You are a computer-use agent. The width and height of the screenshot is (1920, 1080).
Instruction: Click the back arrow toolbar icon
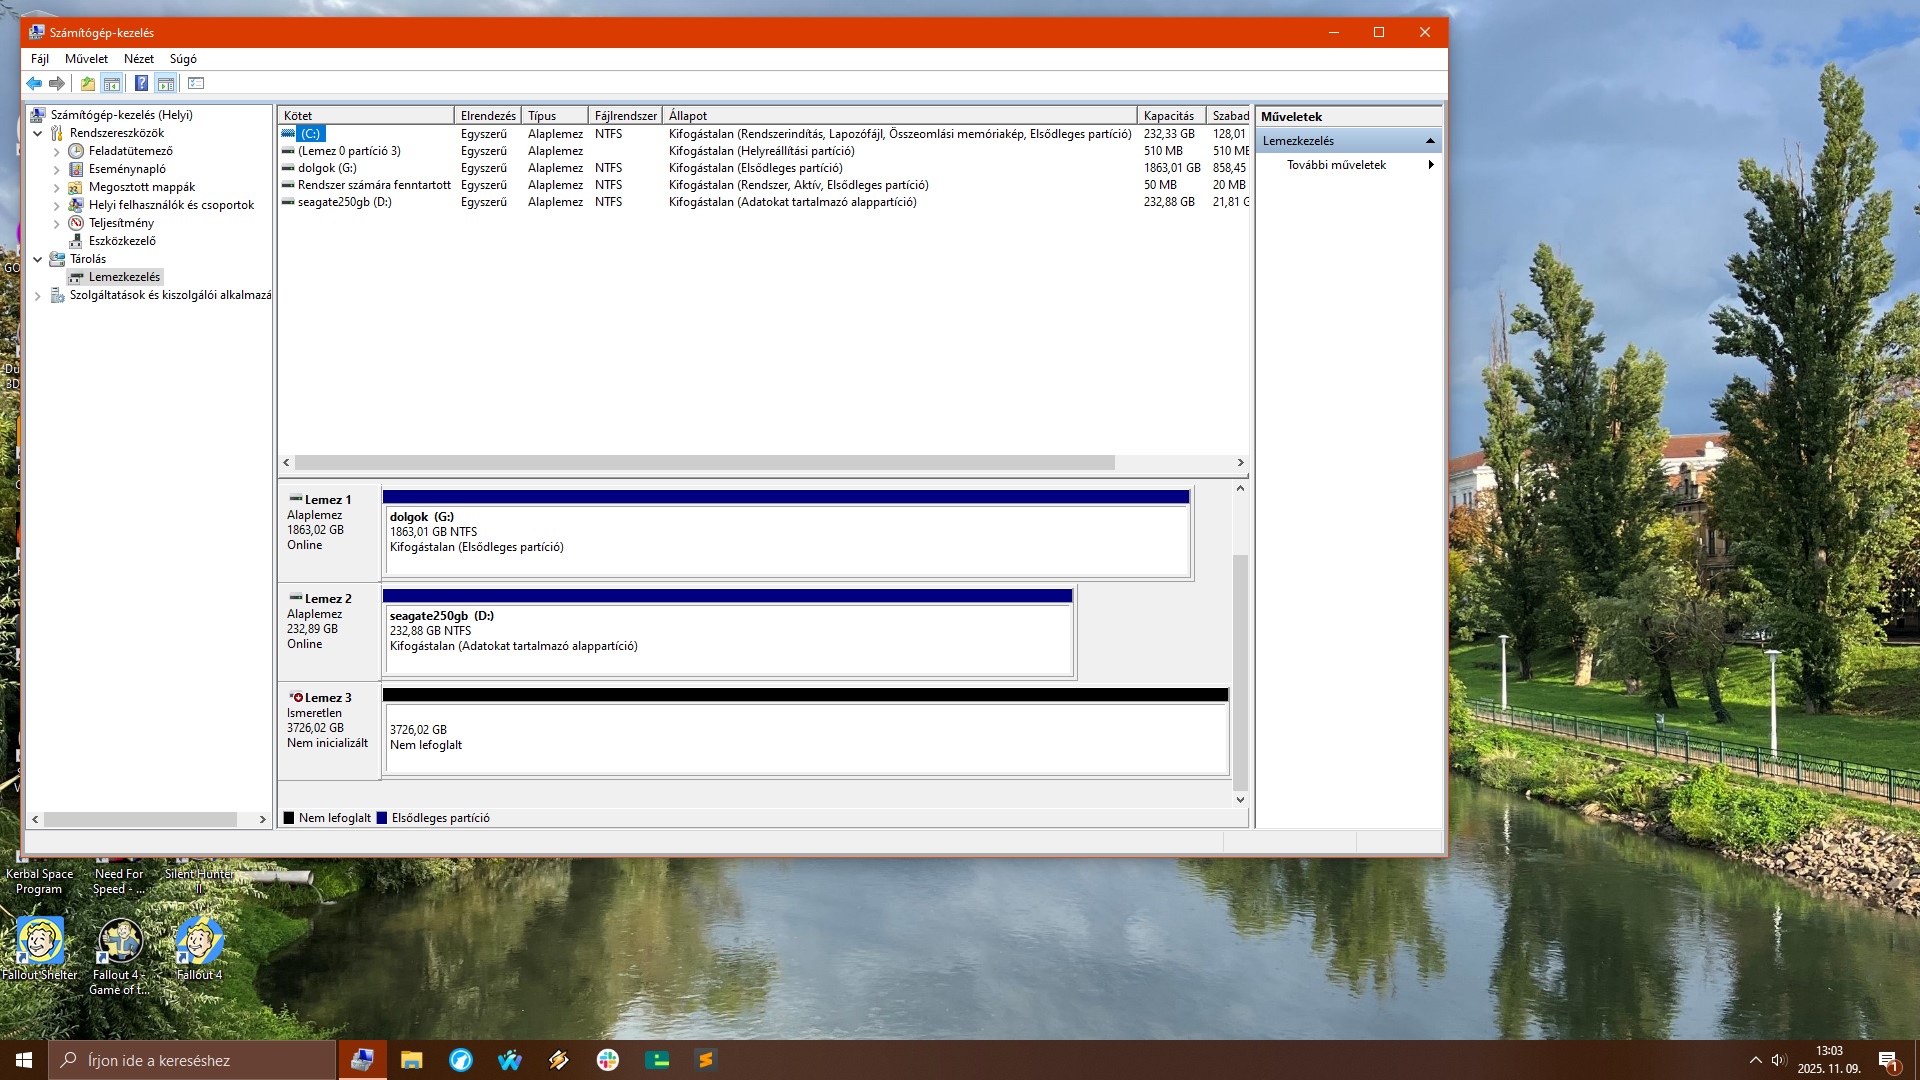[34, 84]
